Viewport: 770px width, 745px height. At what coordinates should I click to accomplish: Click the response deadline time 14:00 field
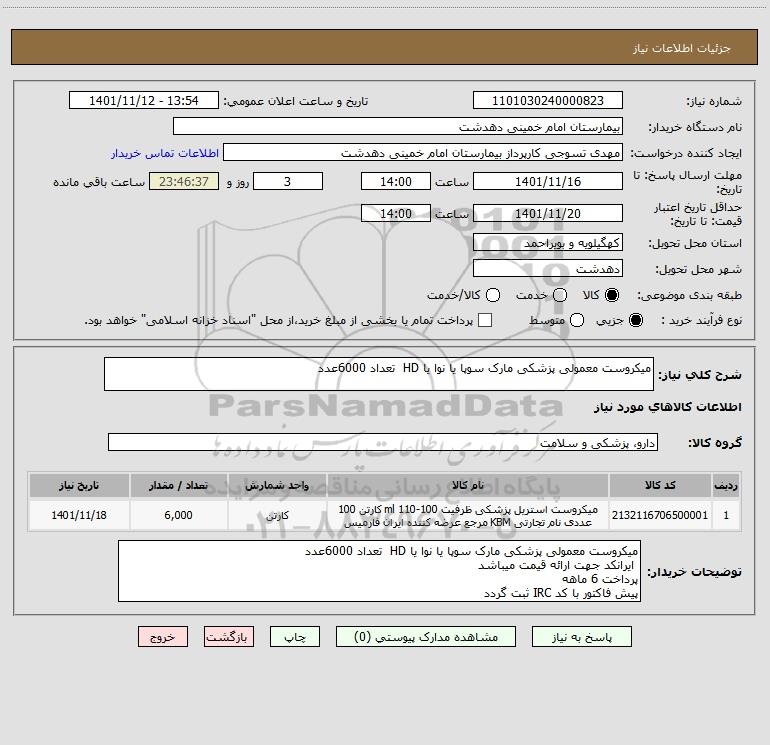coord(396,181)
